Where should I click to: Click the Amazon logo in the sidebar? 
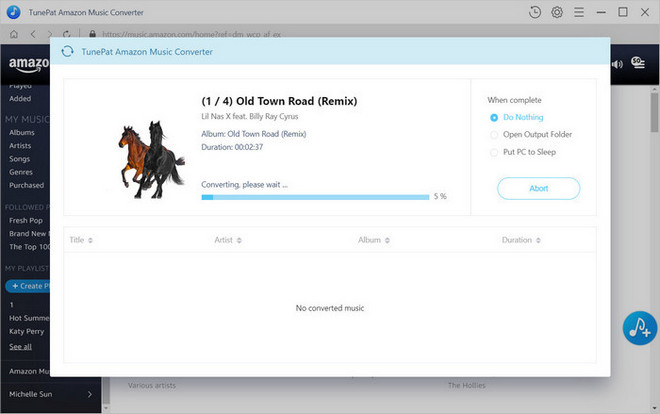click(x=29, y=65)
